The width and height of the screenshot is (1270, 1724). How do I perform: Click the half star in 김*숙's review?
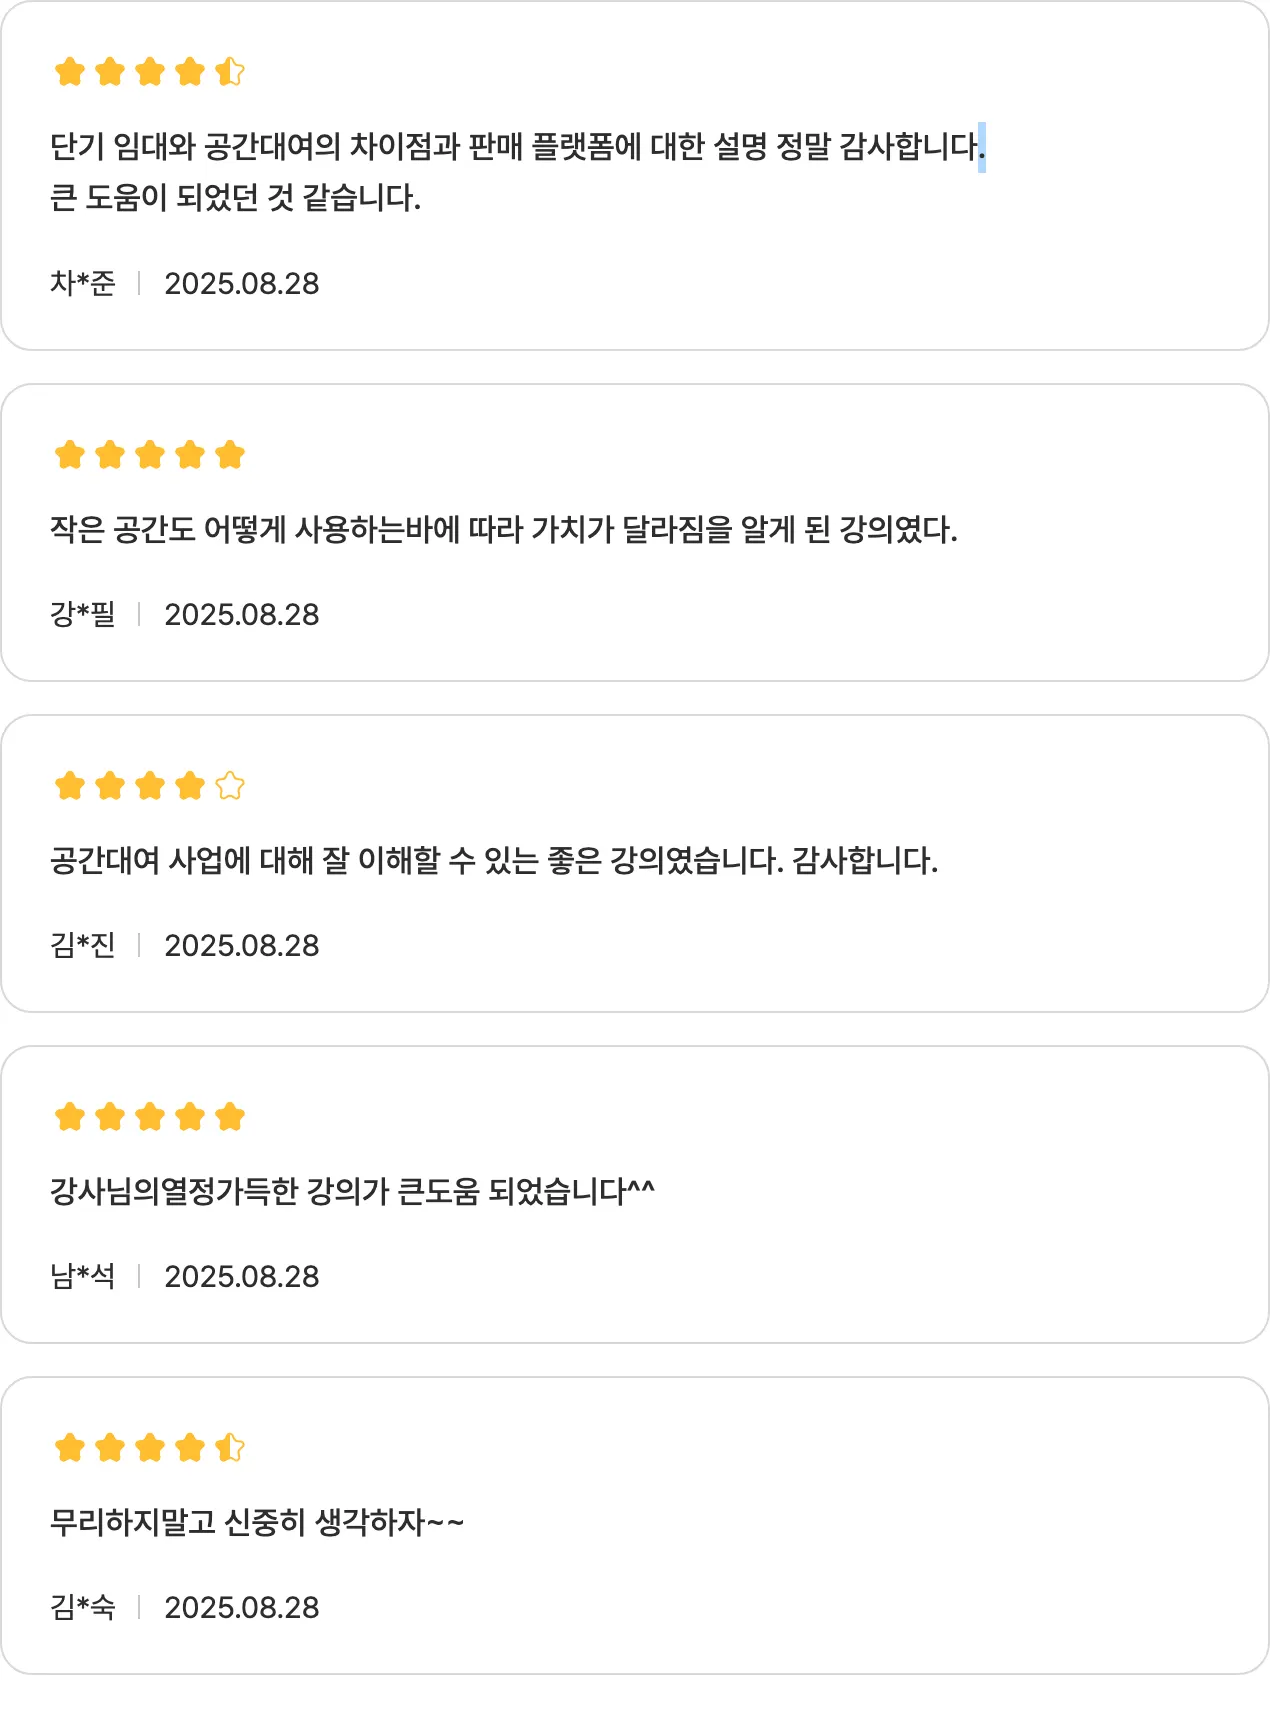pyautogui.click(x=230, y=1448)
